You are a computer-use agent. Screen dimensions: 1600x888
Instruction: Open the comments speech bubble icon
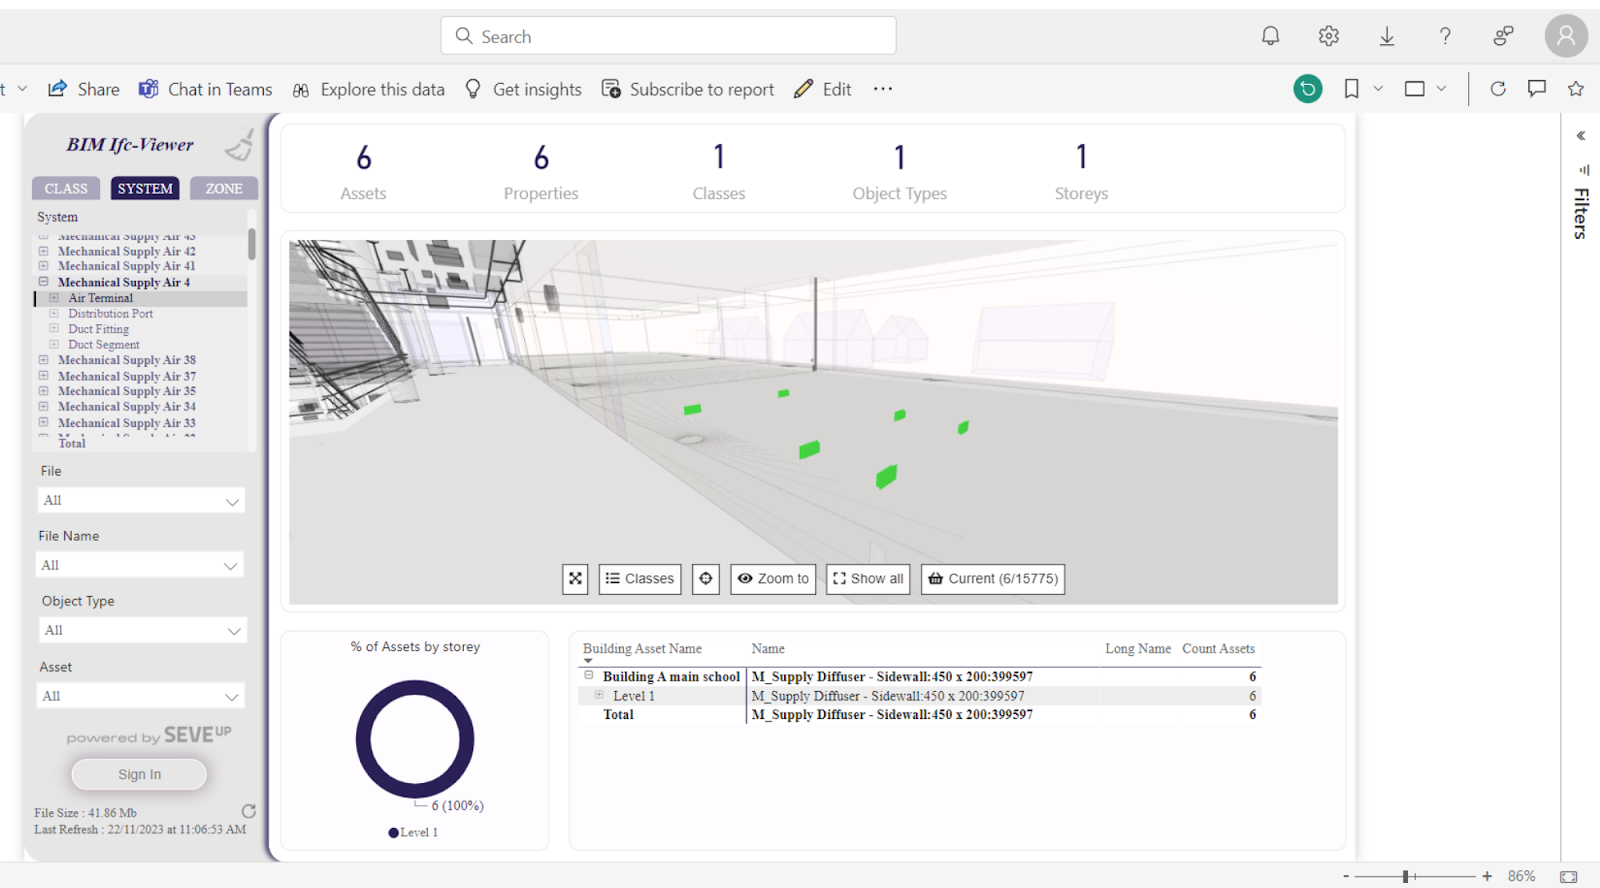[1536, 89]
